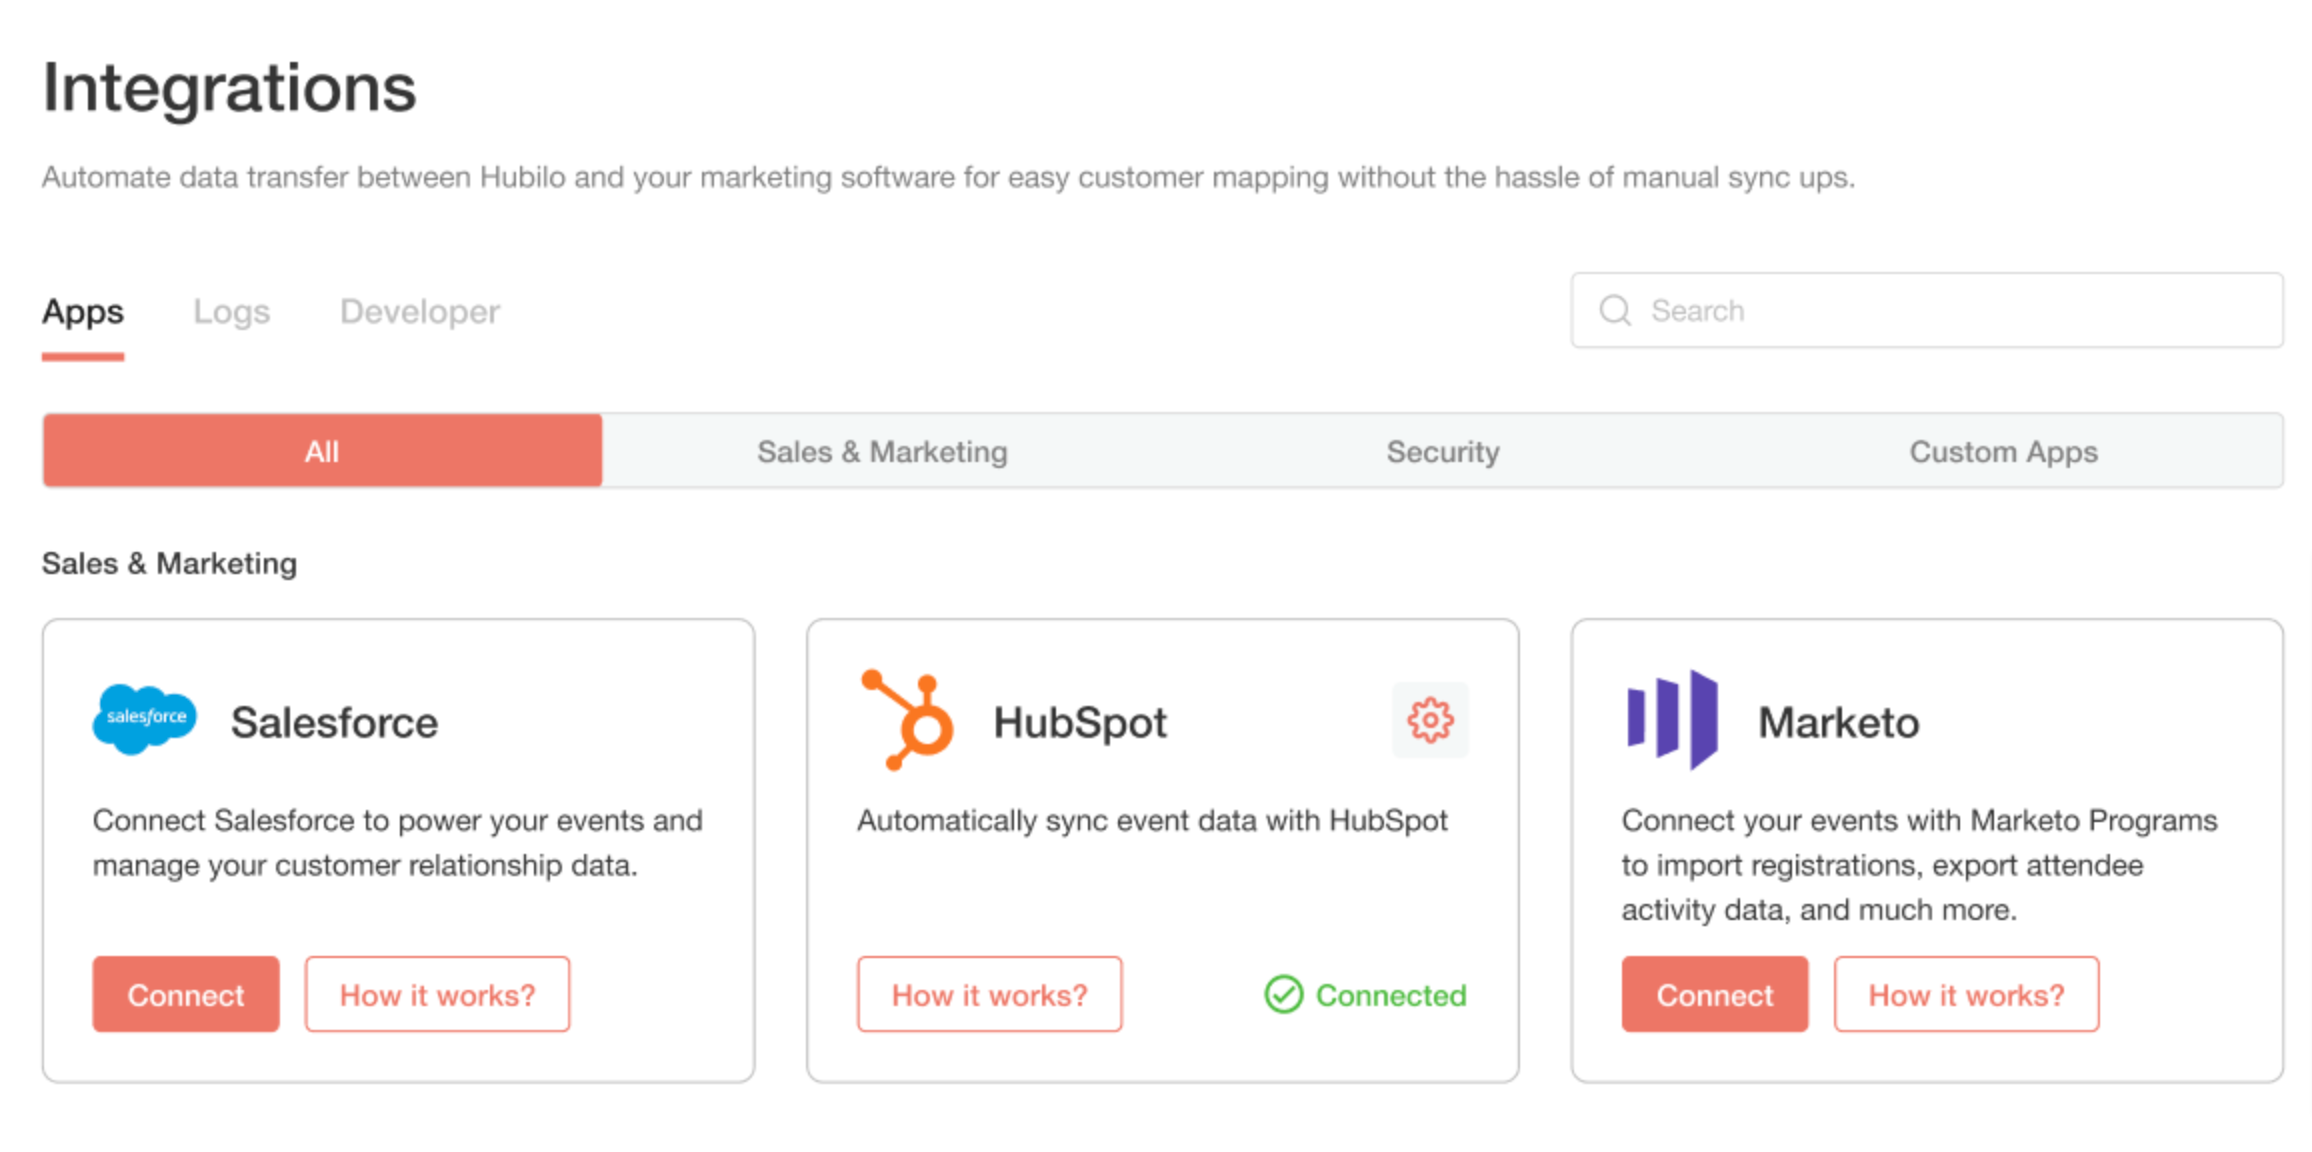Click the HubSpot card title
The image size is (2312, 1152).
(1080, 722)
